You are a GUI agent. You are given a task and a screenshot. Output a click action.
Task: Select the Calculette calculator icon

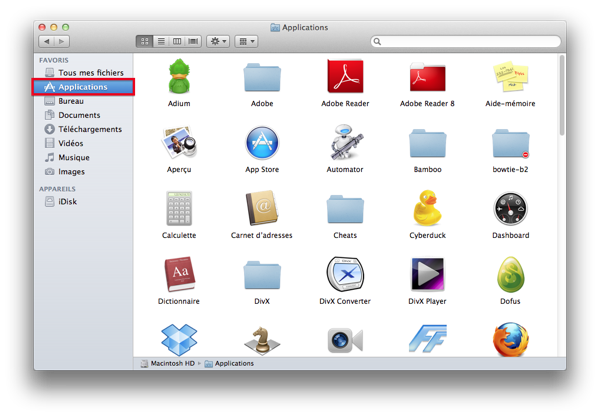(x=179, y=208)
